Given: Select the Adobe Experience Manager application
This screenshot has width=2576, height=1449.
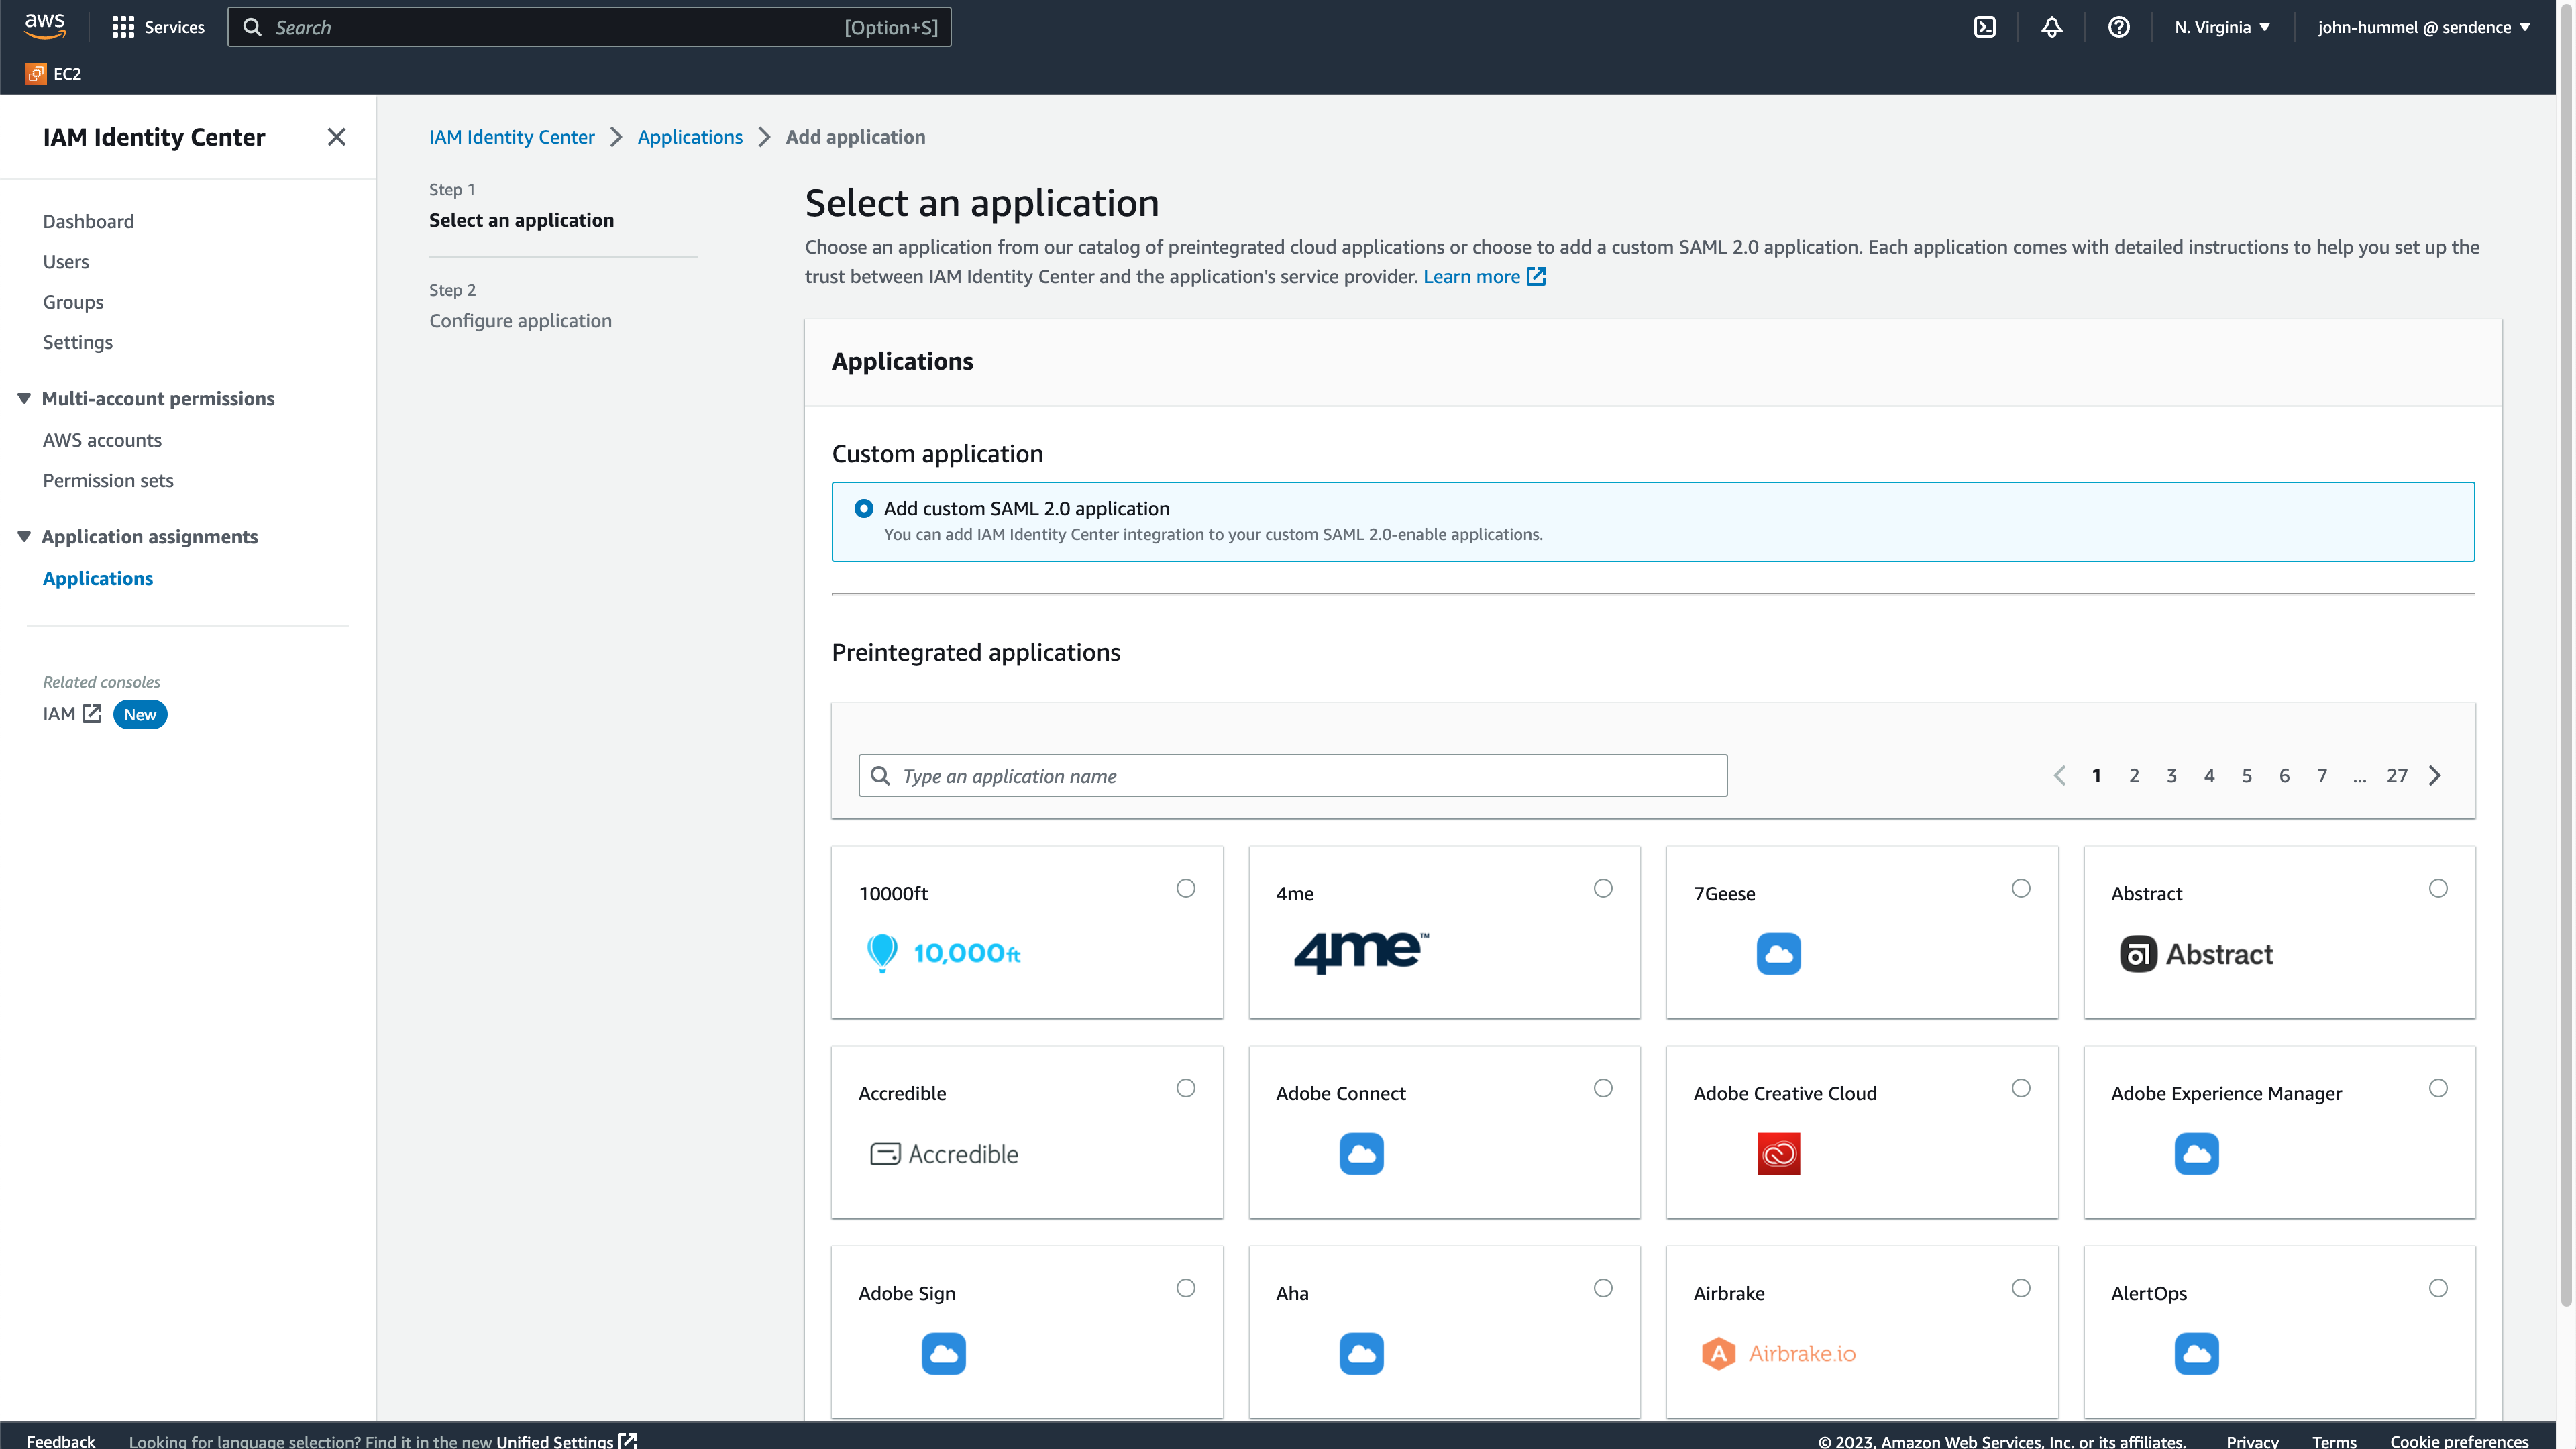Looking at the screenshot, I should (2438, 1088).
